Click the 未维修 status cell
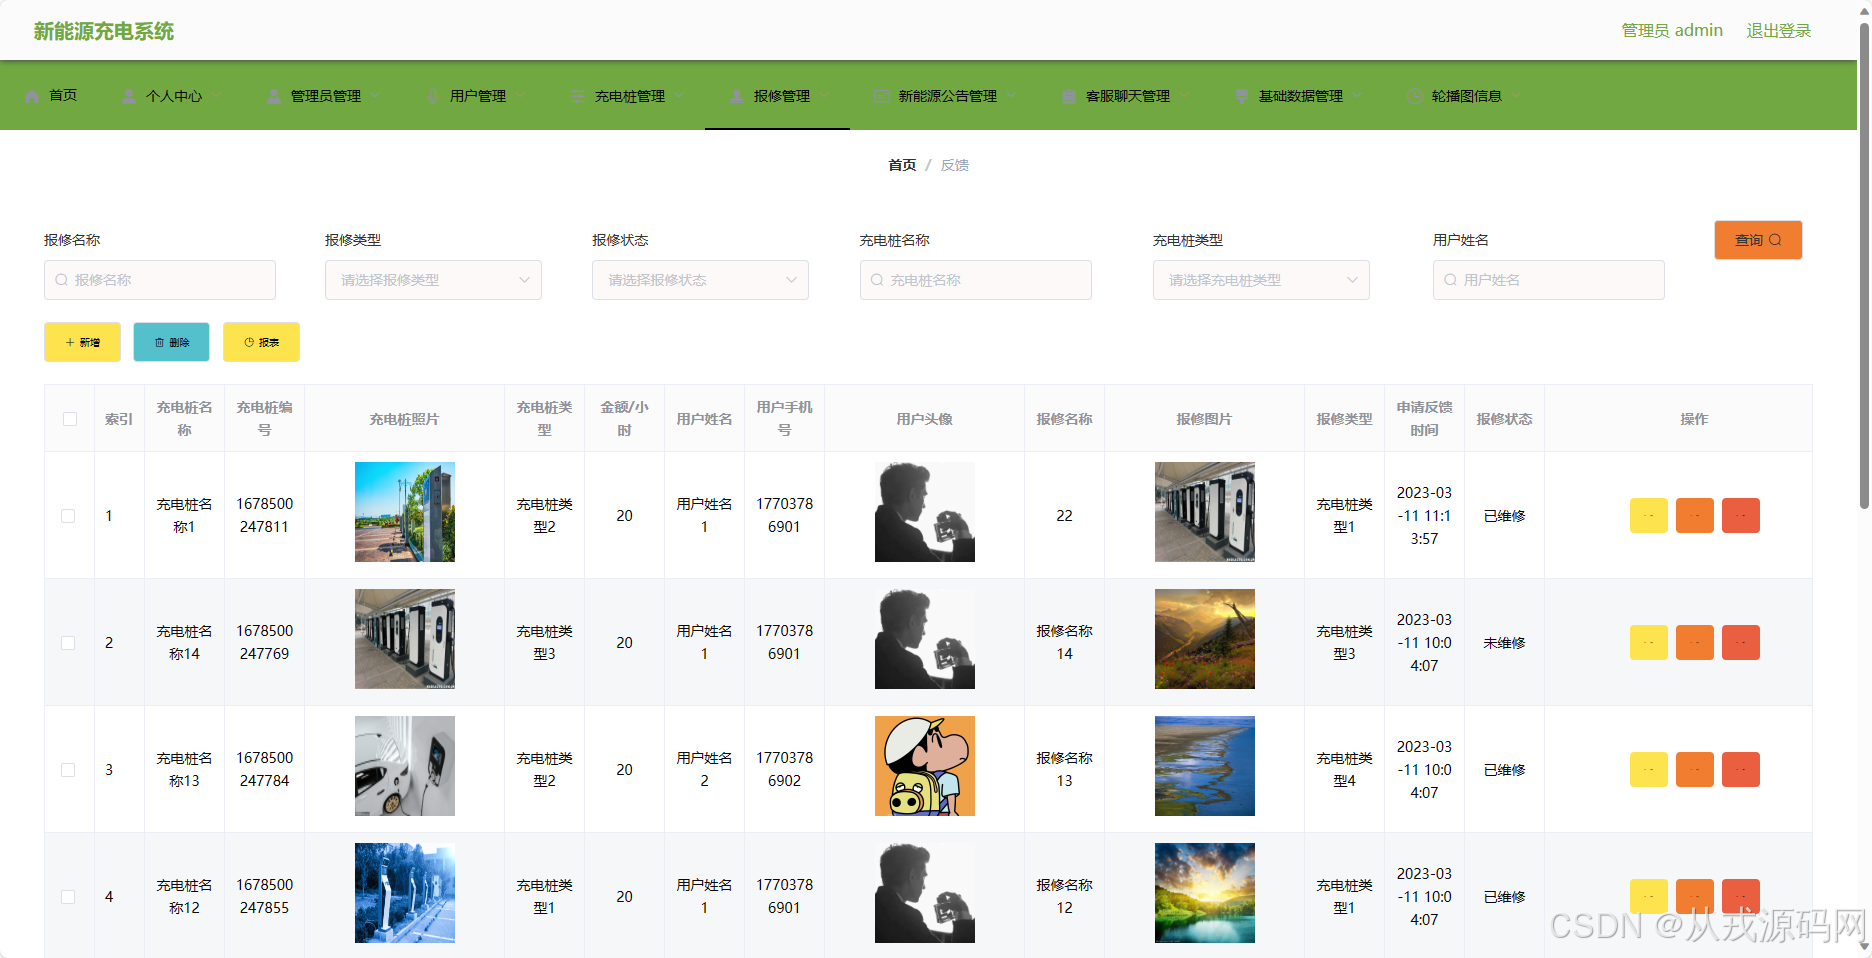The image size is (1872, 958). tap(1504, 643)
